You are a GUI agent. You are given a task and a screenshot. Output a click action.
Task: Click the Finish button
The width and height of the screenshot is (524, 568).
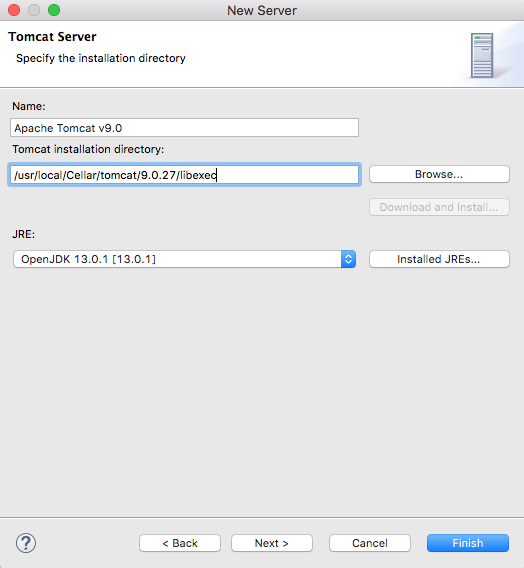point(468,543)
